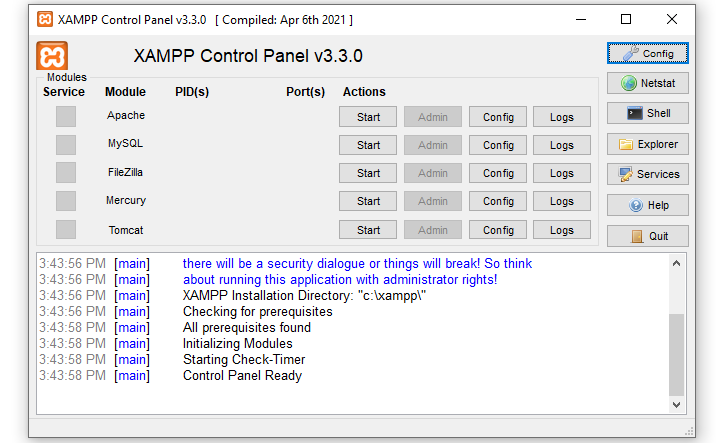Click the FileZilla module name

point(126,172)
